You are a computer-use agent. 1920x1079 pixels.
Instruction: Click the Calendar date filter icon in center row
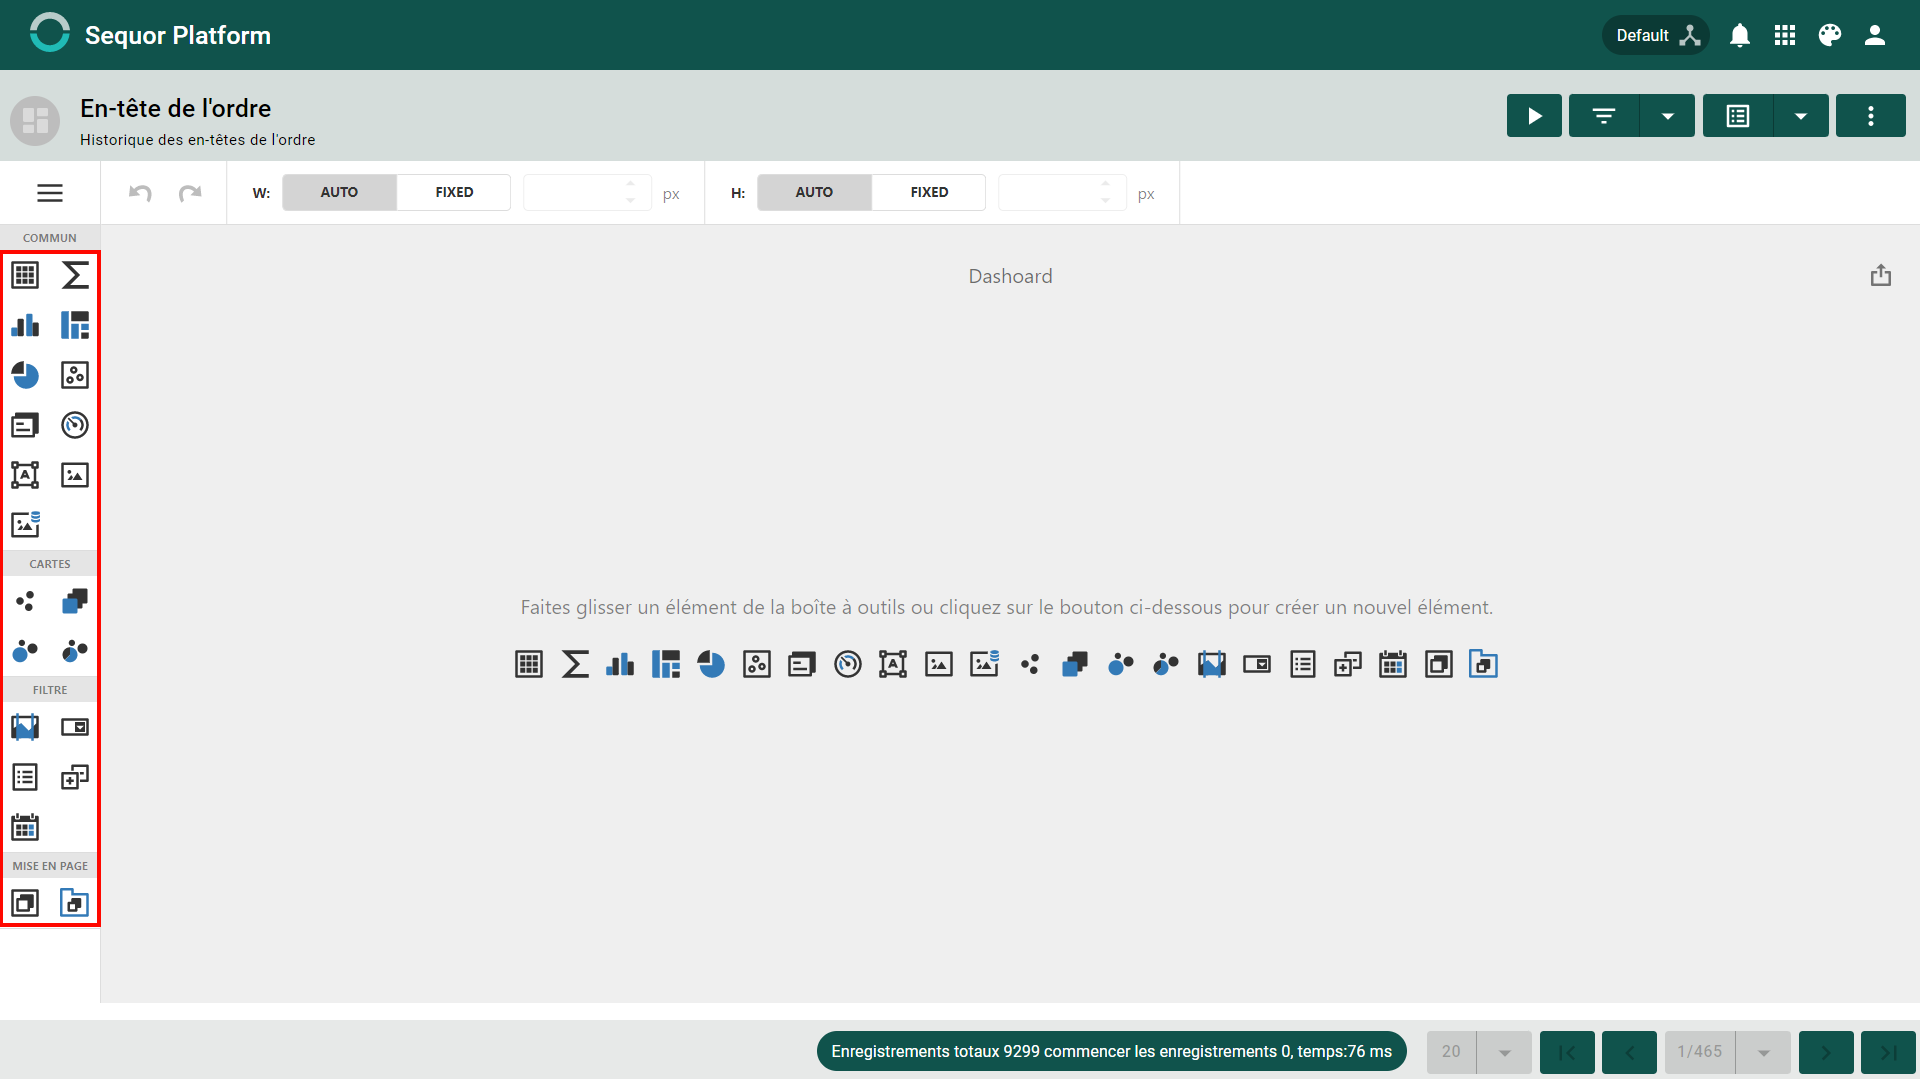coord(1393,664)
